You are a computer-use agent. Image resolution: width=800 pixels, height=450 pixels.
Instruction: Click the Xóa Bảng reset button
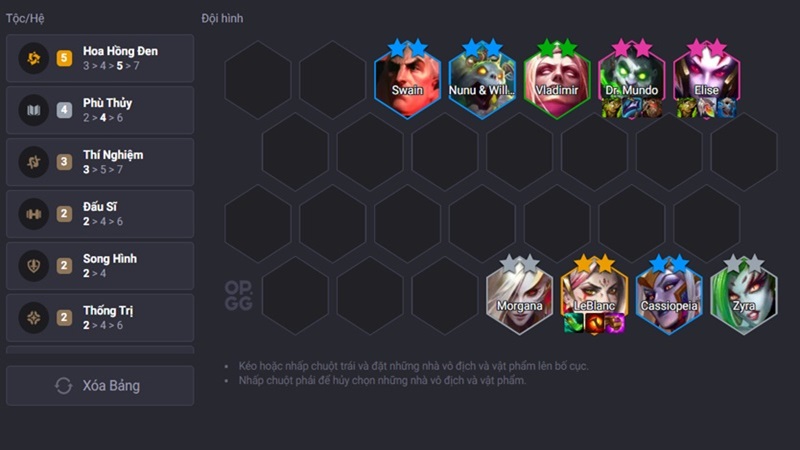click(x=100, y=386)
